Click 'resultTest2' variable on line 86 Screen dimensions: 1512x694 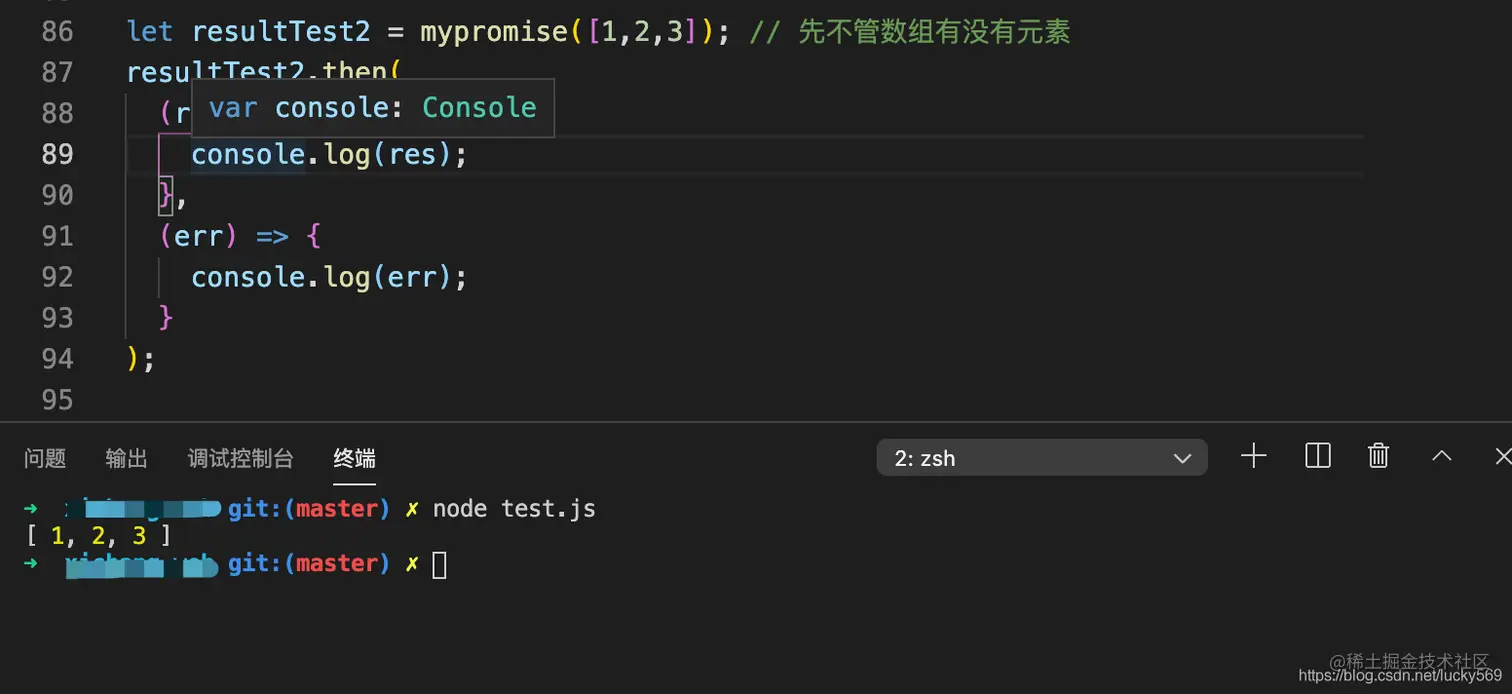pos(281,32)
